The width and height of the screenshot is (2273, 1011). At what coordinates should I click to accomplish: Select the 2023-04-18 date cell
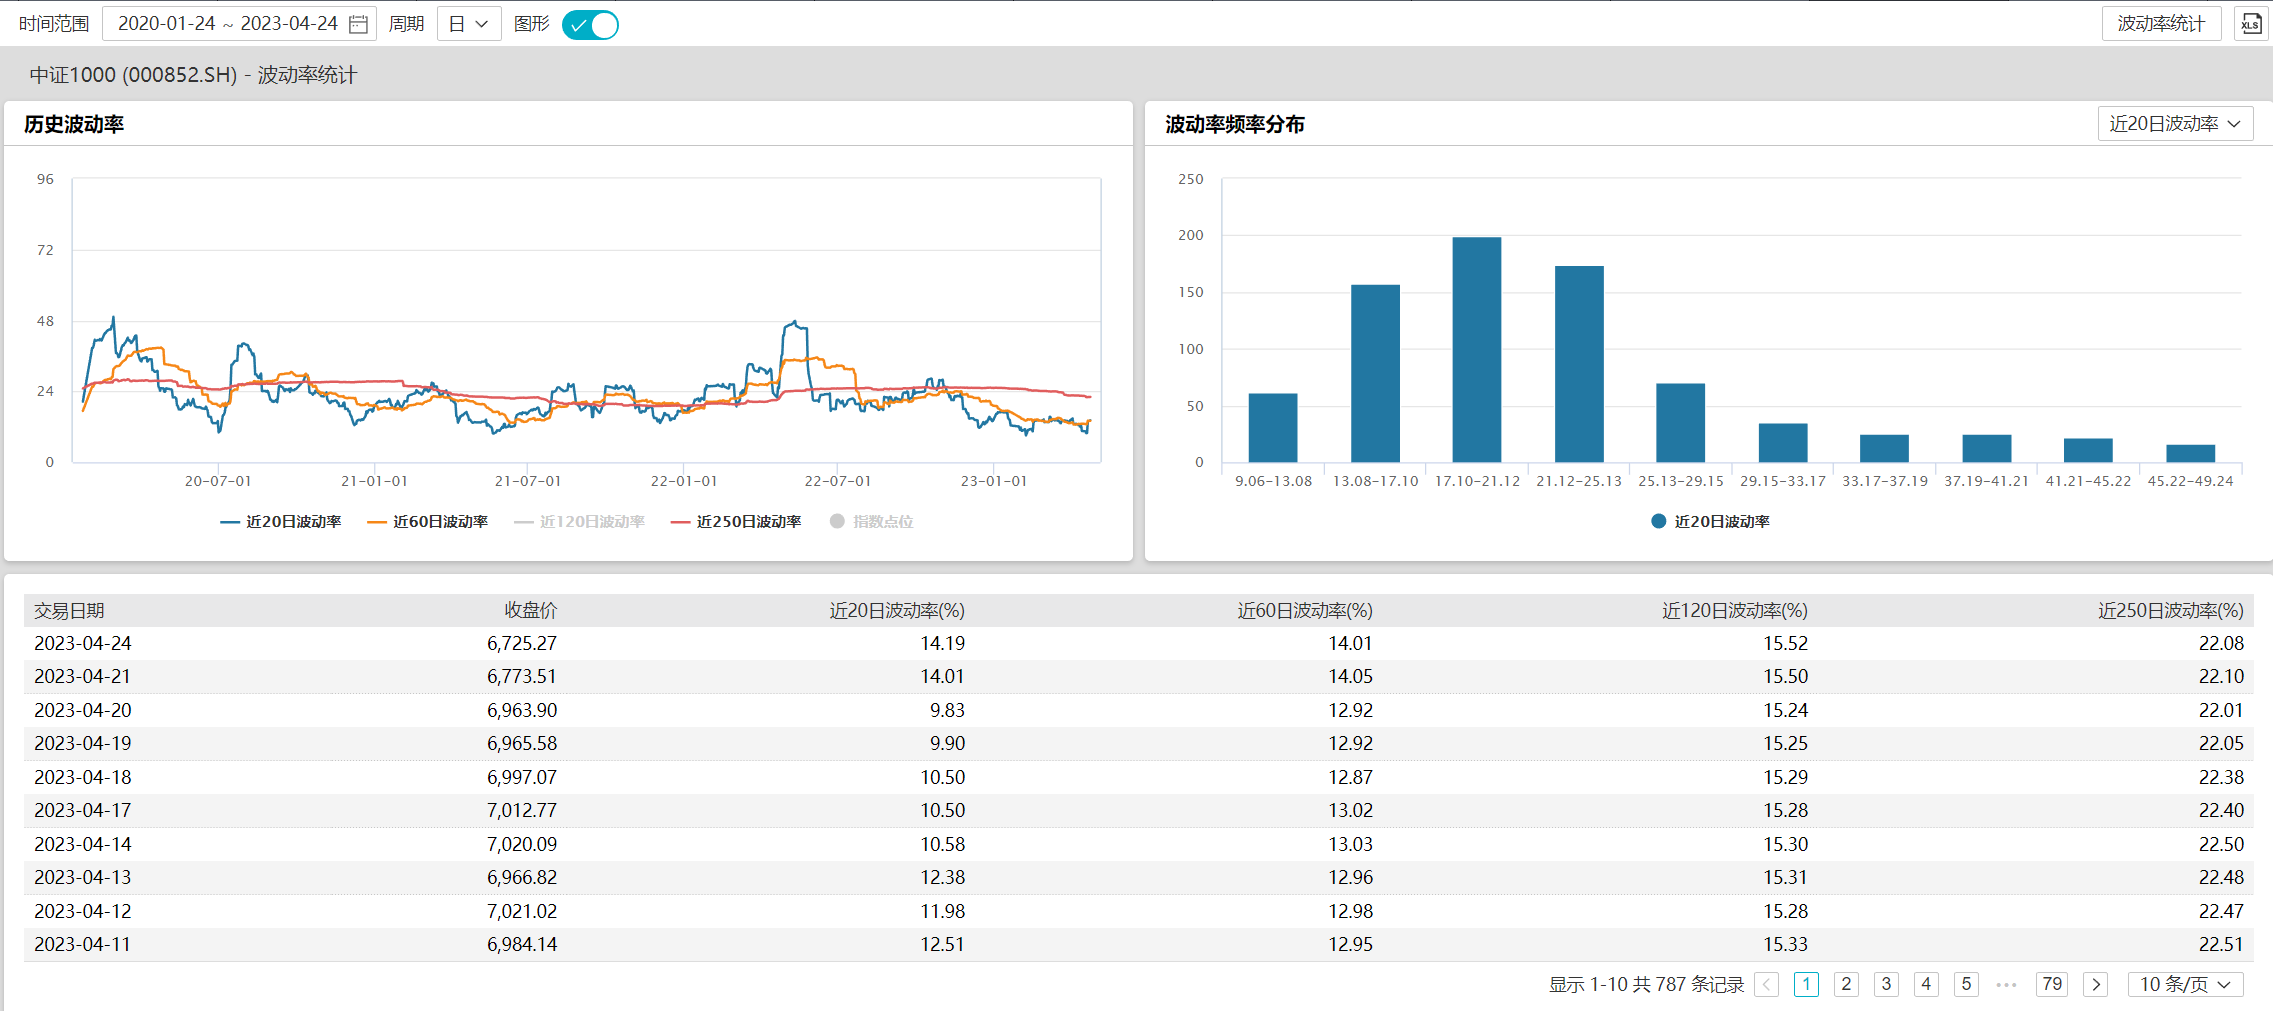83,778
